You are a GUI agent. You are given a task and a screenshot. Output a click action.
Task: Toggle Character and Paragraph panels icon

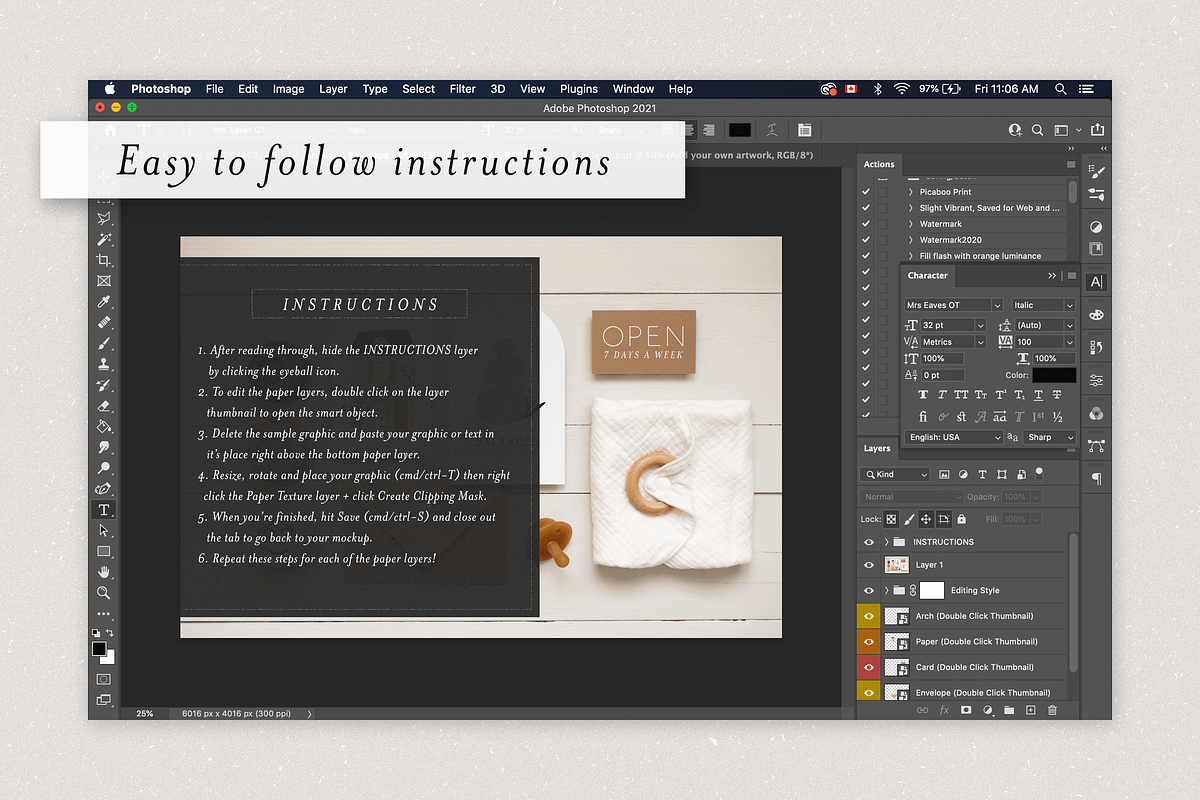(x=804, y=130)
